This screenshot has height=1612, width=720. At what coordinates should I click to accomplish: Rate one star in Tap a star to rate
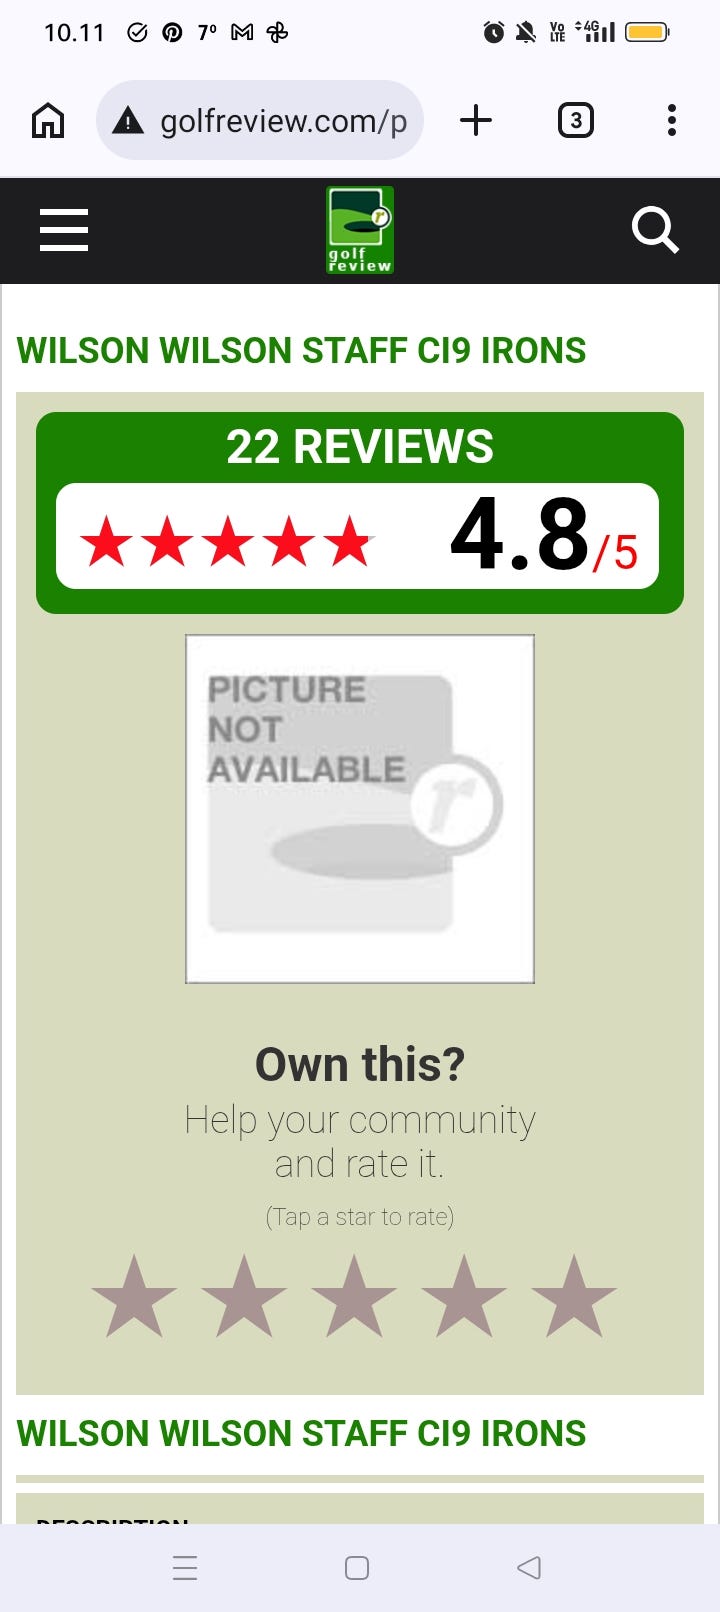click(134, 1296)
